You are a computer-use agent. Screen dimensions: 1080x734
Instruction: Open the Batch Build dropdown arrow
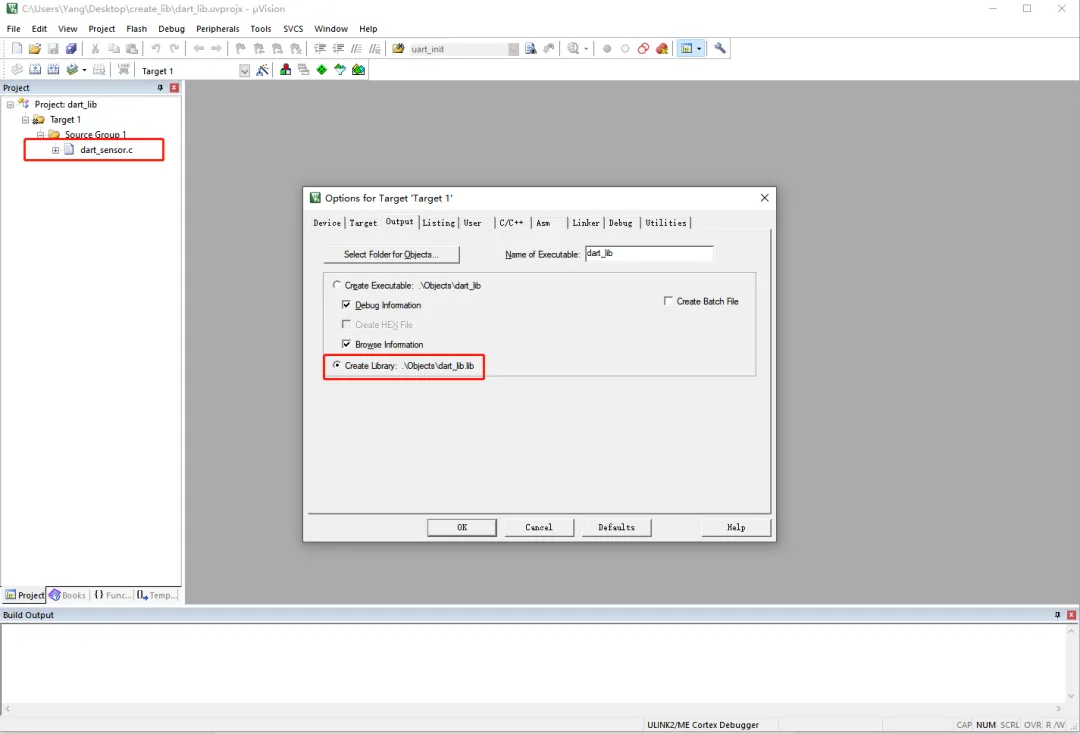[x=84, y=70]
